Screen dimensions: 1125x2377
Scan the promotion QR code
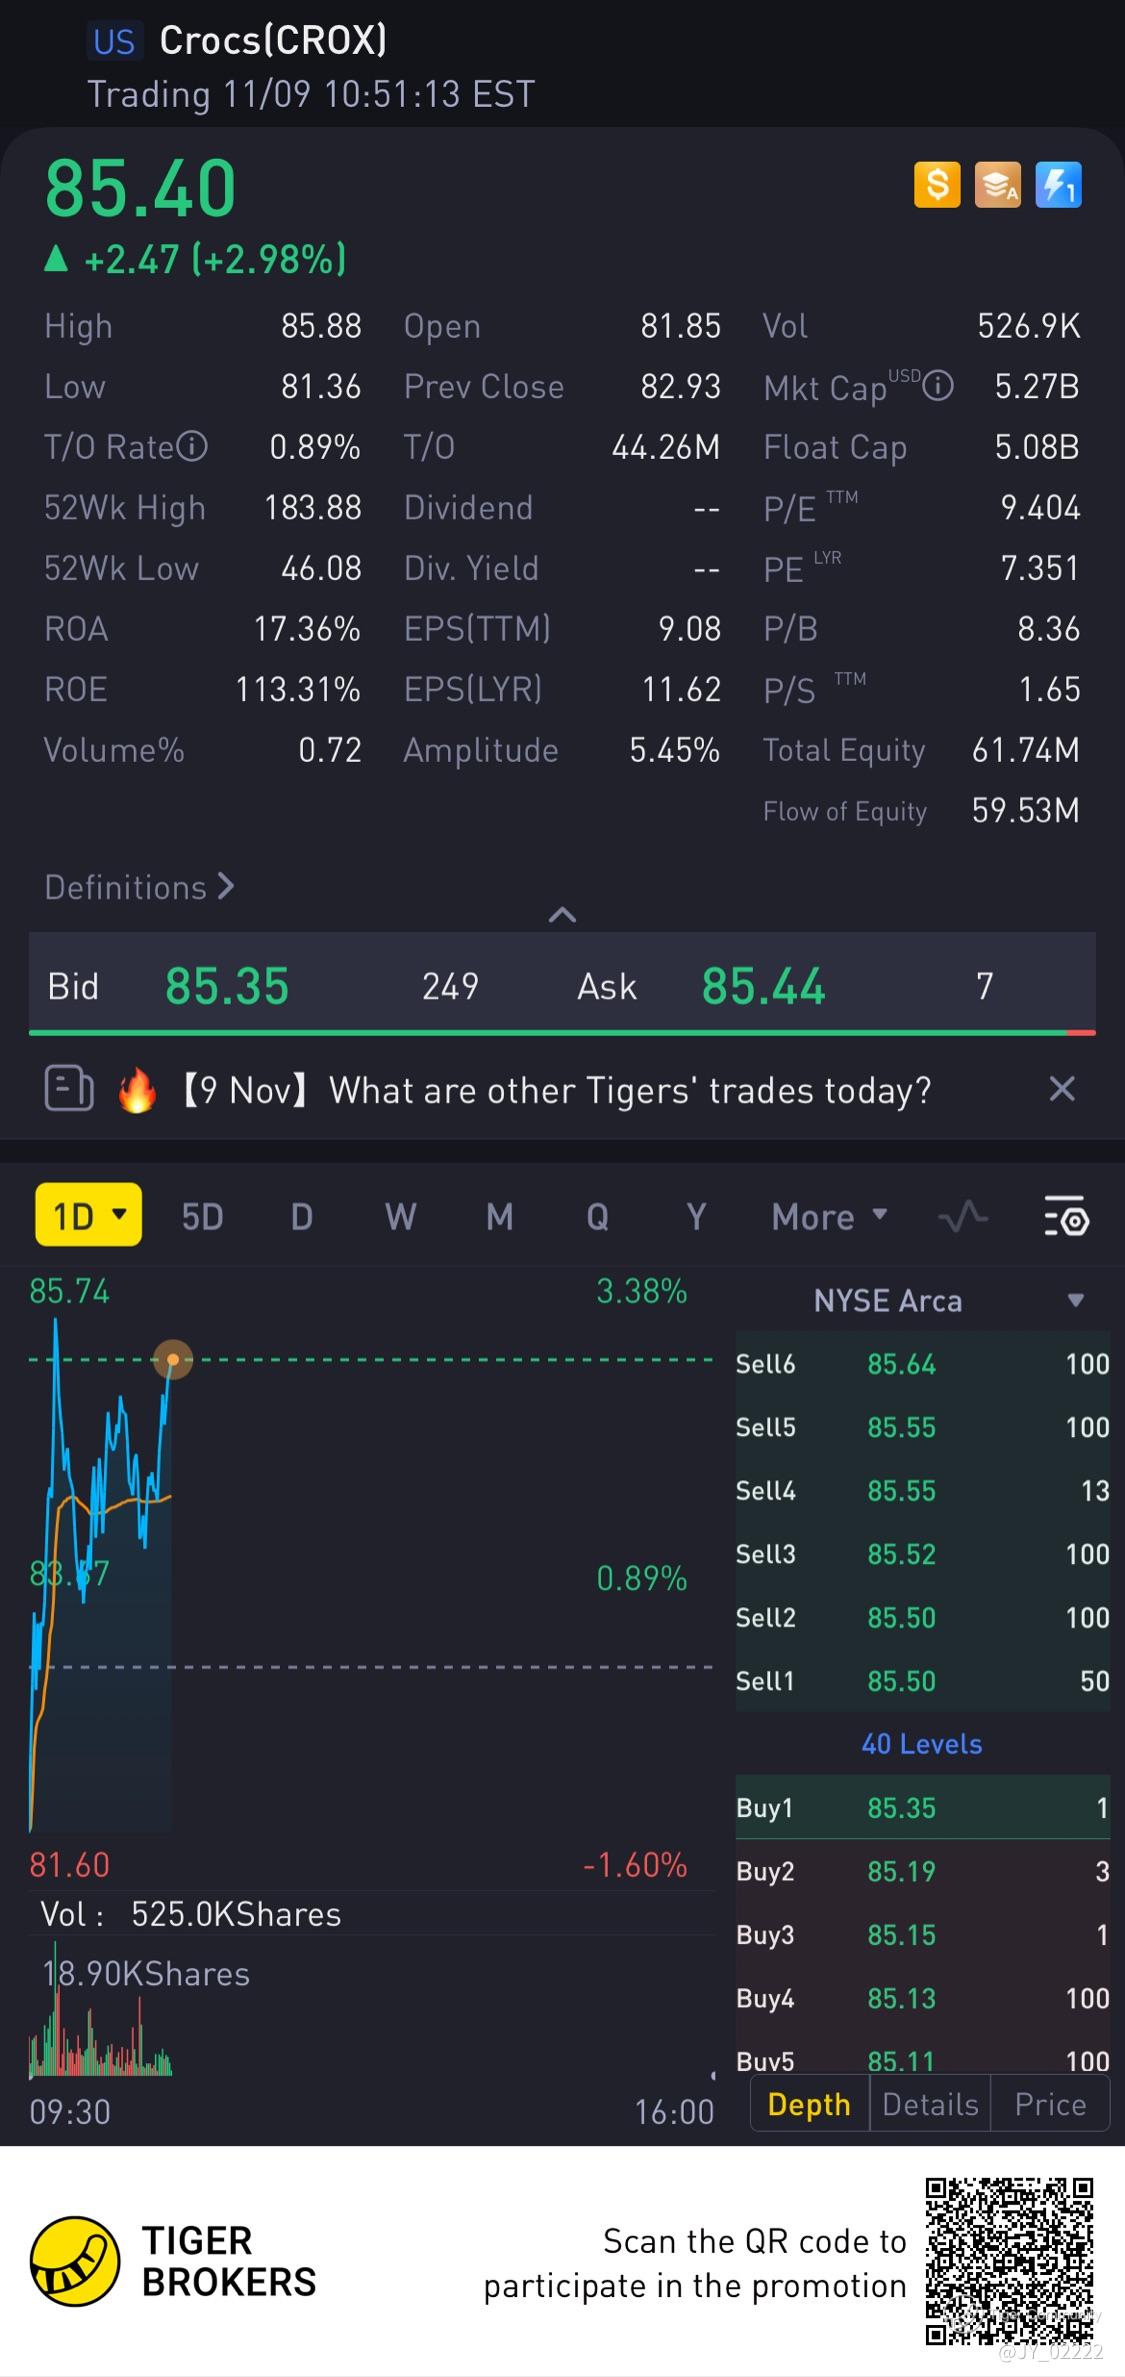[x=1009, y=2260]
